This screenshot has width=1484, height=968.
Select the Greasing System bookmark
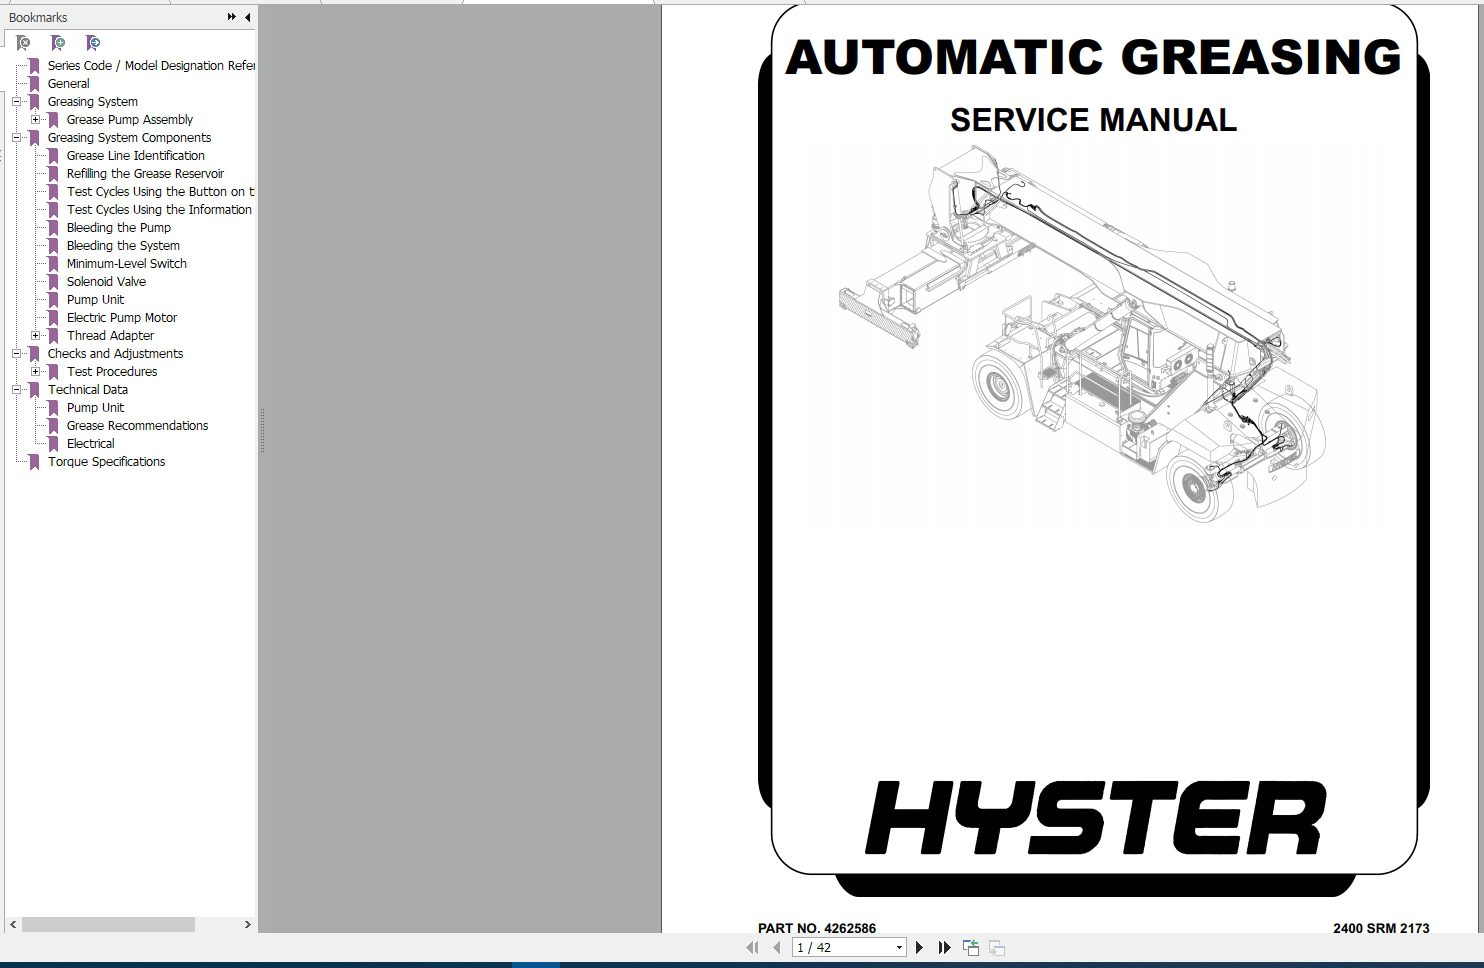pos(93,102)
